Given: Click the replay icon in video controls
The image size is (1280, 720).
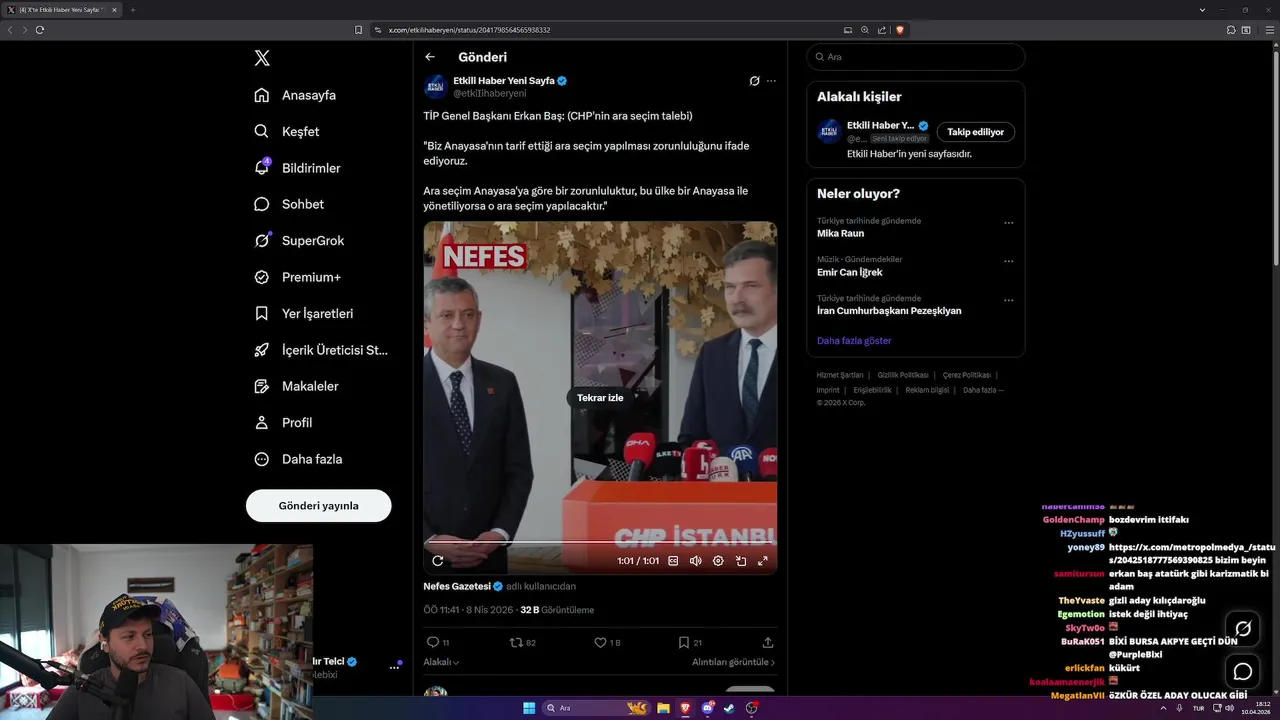Looking at the screenshot, I should (437, 561).
